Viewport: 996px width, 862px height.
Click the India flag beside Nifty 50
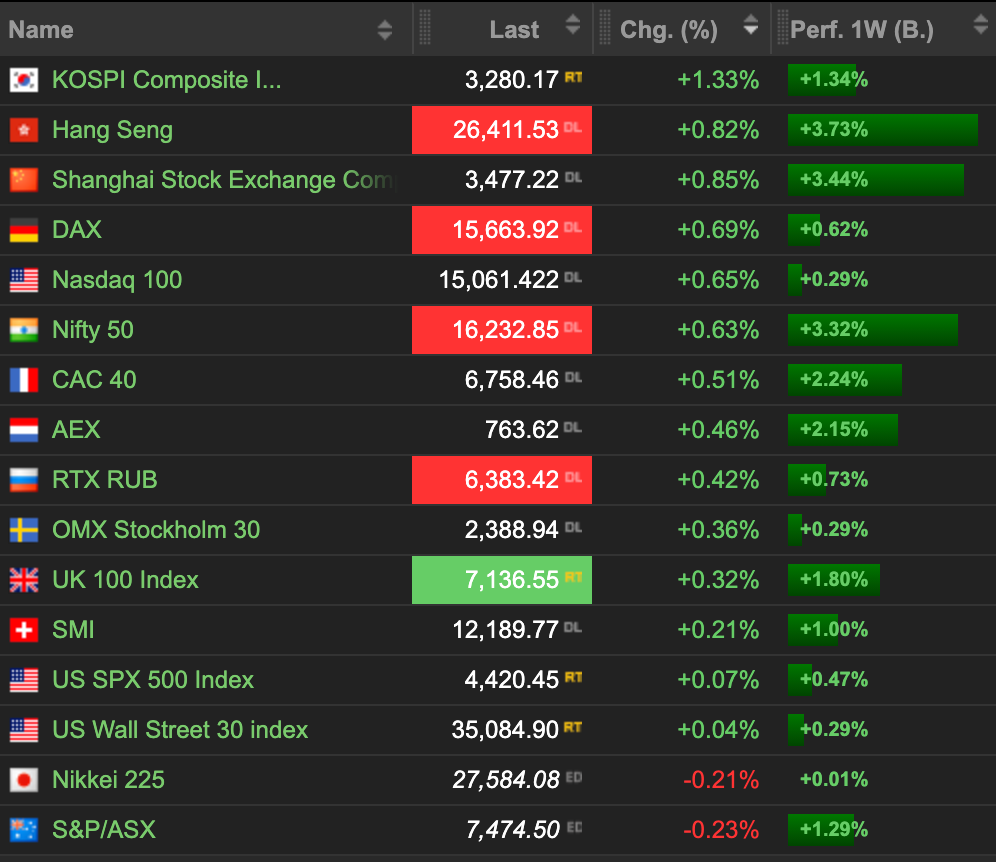[24, 330]
